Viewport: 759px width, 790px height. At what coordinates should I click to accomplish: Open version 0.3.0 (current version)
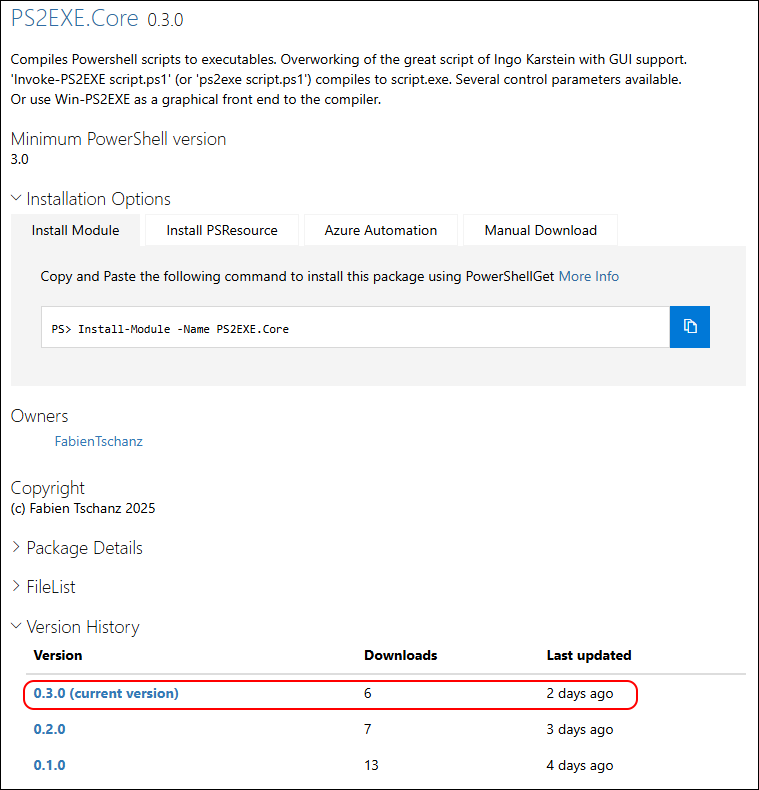[106, 693]
